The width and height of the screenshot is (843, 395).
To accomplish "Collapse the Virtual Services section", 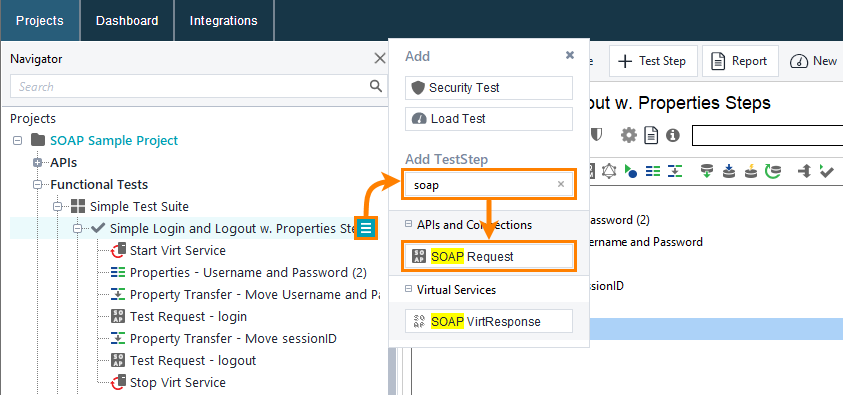I will (408, 290).
